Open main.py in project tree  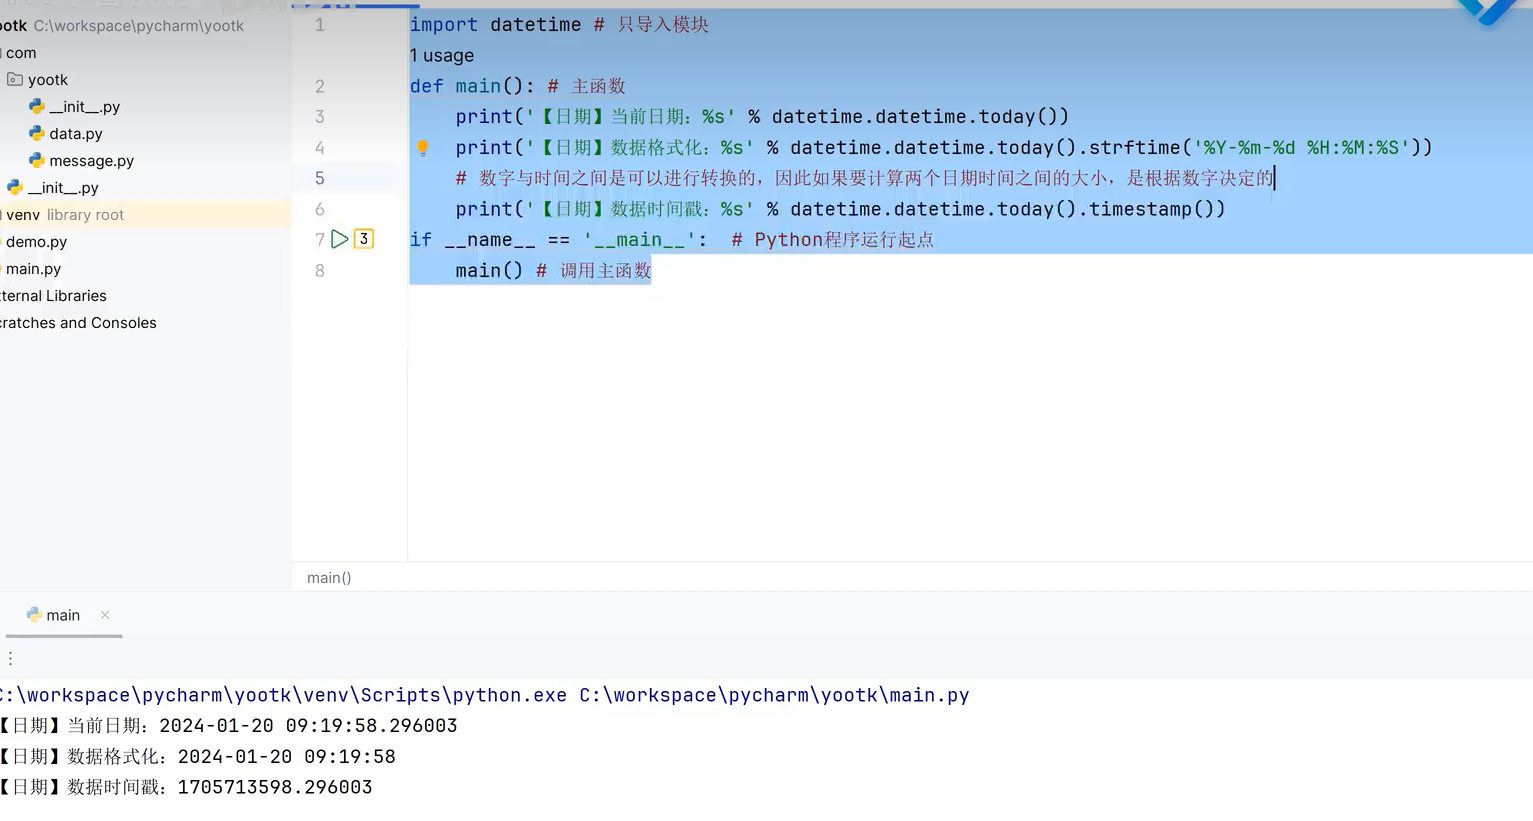point(33,268)
